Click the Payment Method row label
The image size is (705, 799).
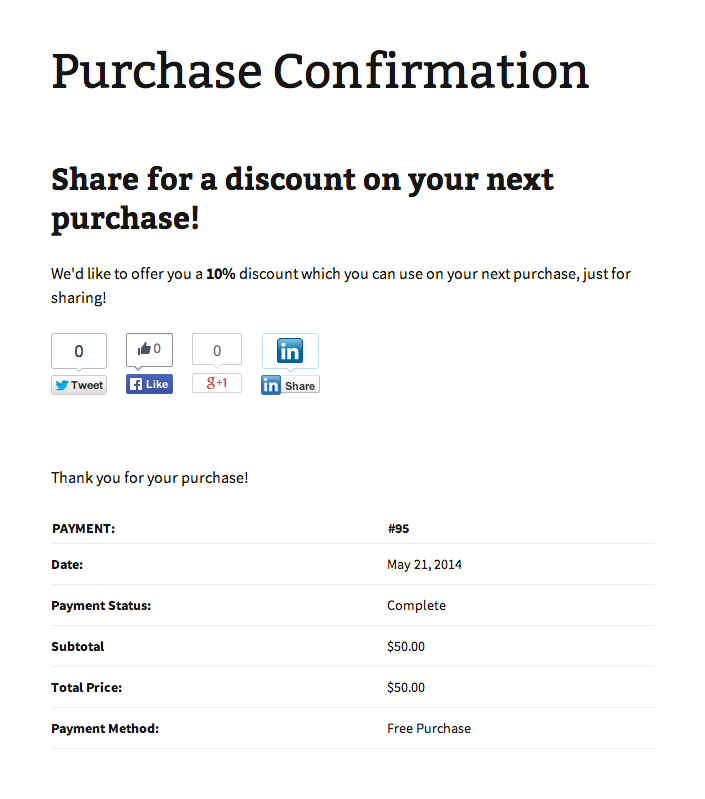point(105,729)
